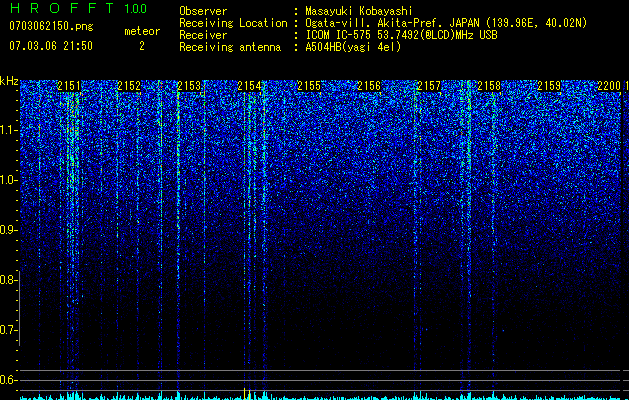Image resolution: width=629 pixels, height=400 pixels.
Task: Click the 2200 time marker
Action: pos(609,86)
